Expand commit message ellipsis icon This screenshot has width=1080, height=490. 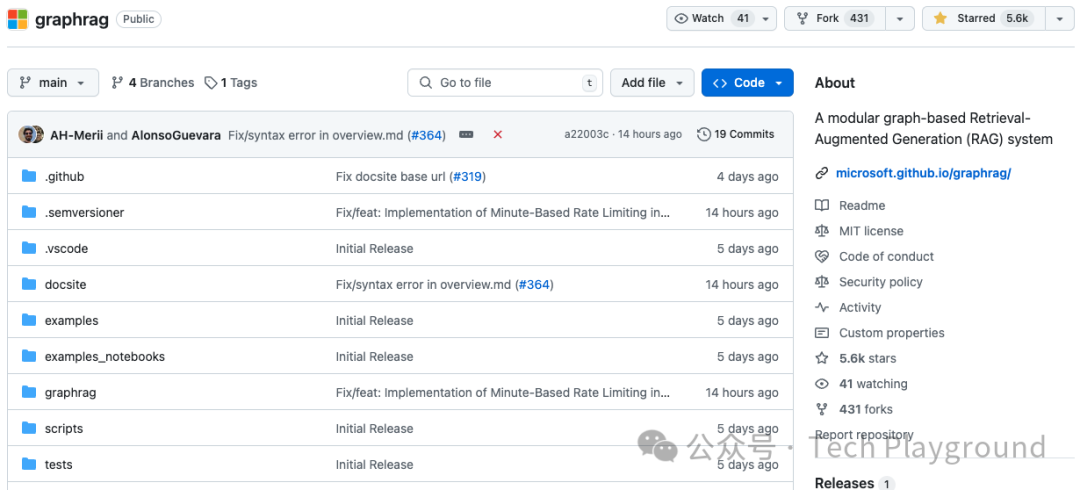pos(466,134)
